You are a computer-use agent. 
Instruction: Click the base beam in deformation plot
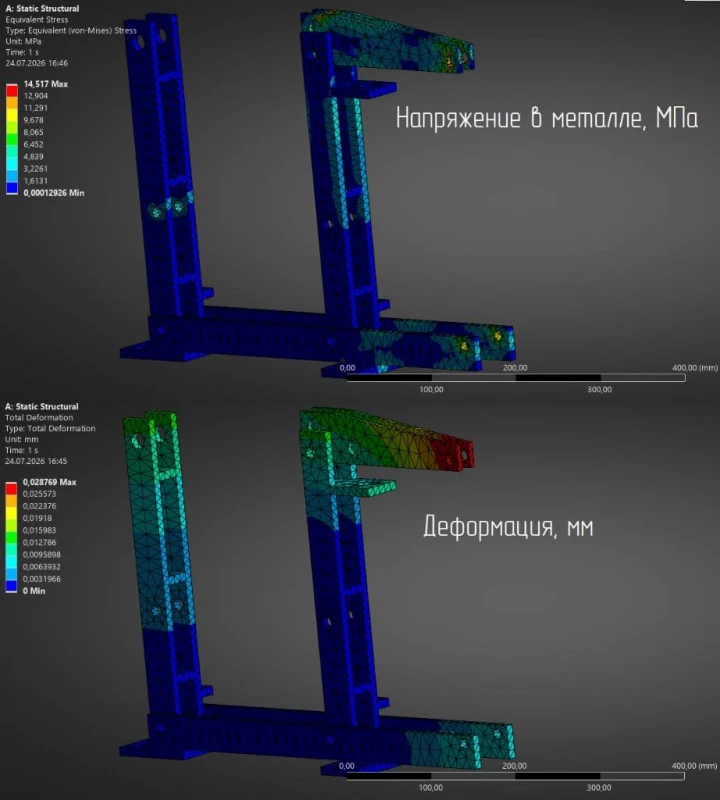point(316,737)
